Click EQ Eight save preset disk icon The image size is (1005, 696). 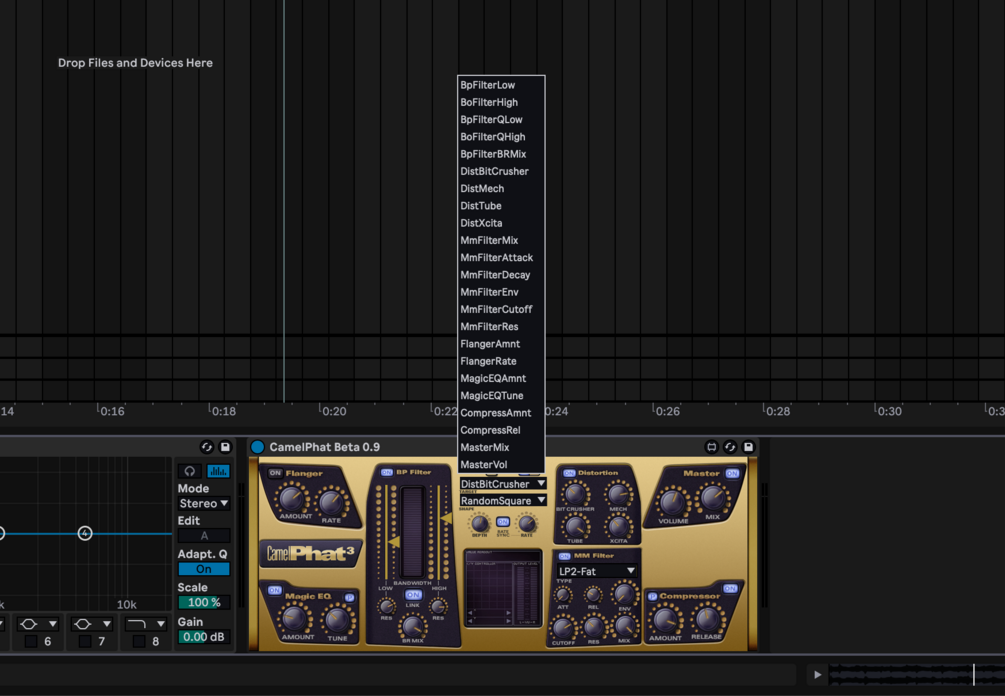[225, 447]
